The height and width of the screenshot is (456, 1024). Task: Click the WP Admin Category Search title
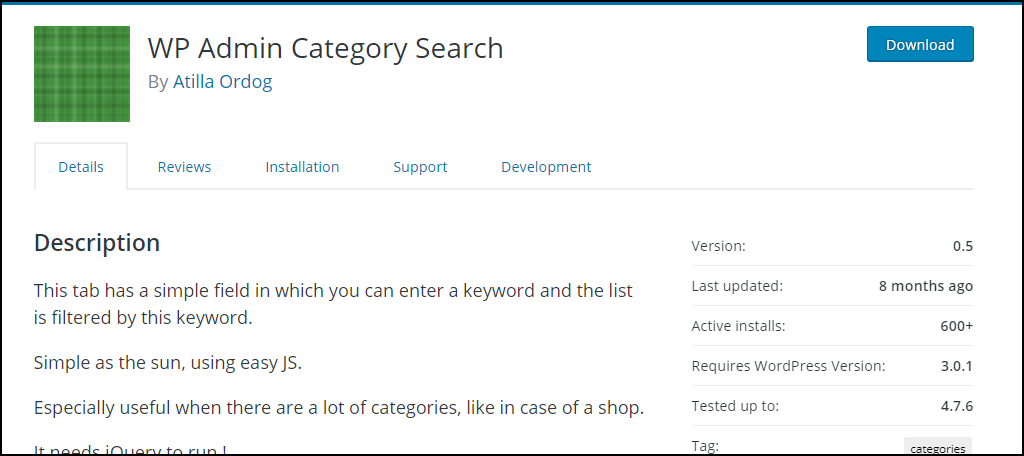tap(325, 48)
